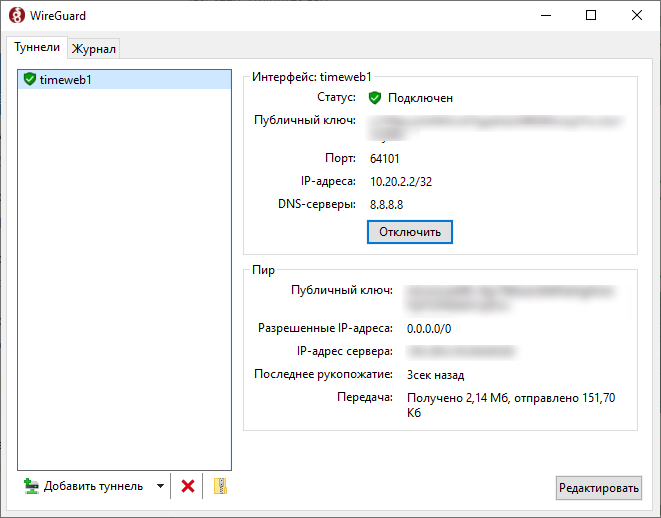Viewport: 661px width, 518px height.
Task: Click the port value 64101
Action: point(385,158)
